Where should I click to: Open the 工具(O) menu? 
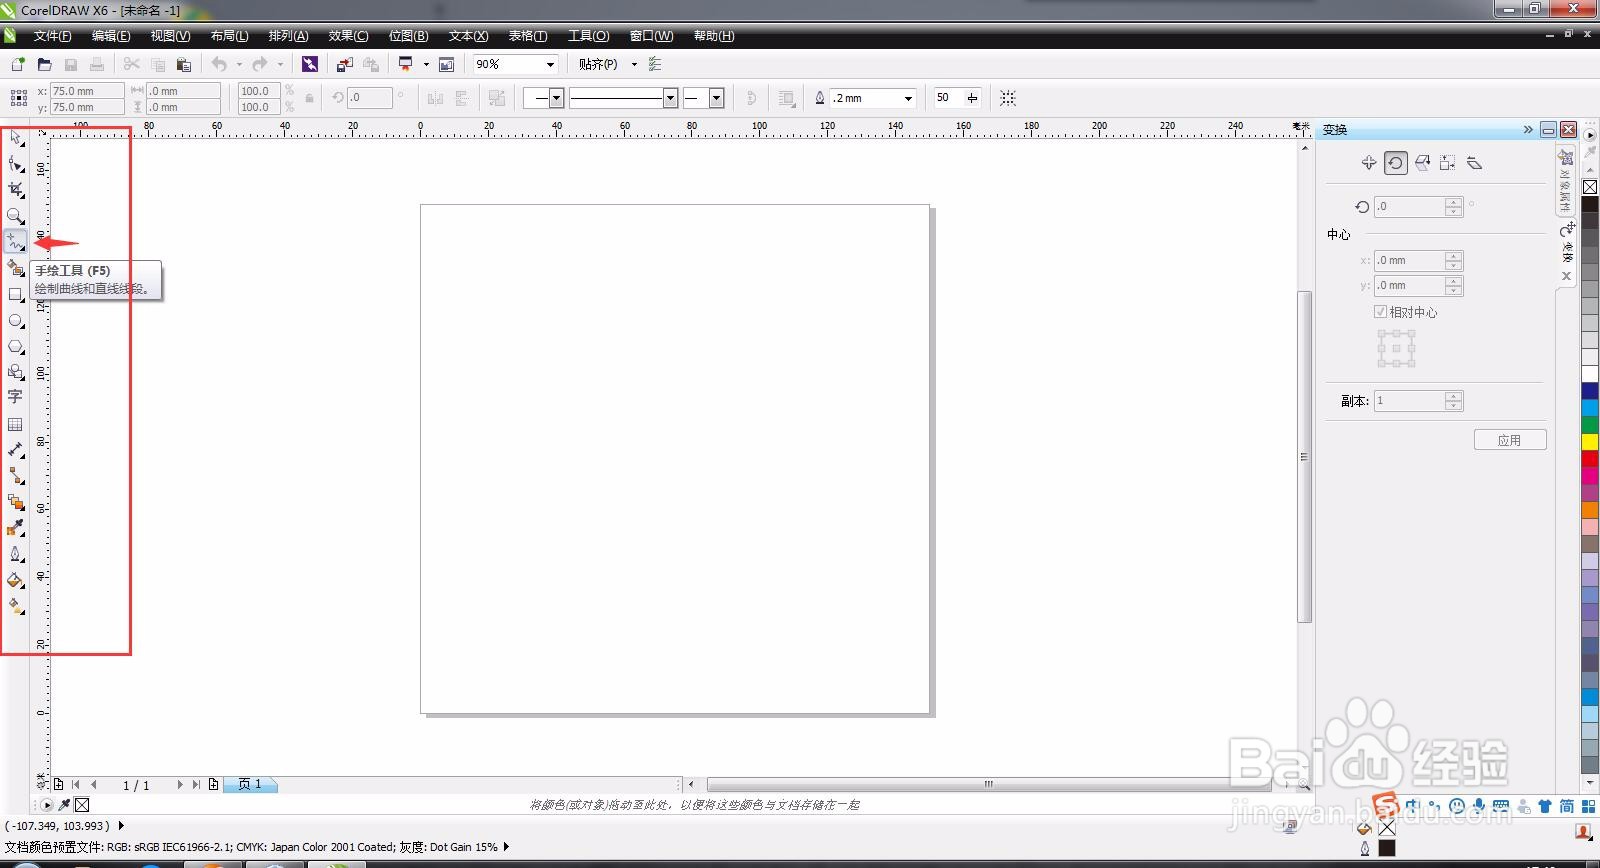tap(588, 36)
